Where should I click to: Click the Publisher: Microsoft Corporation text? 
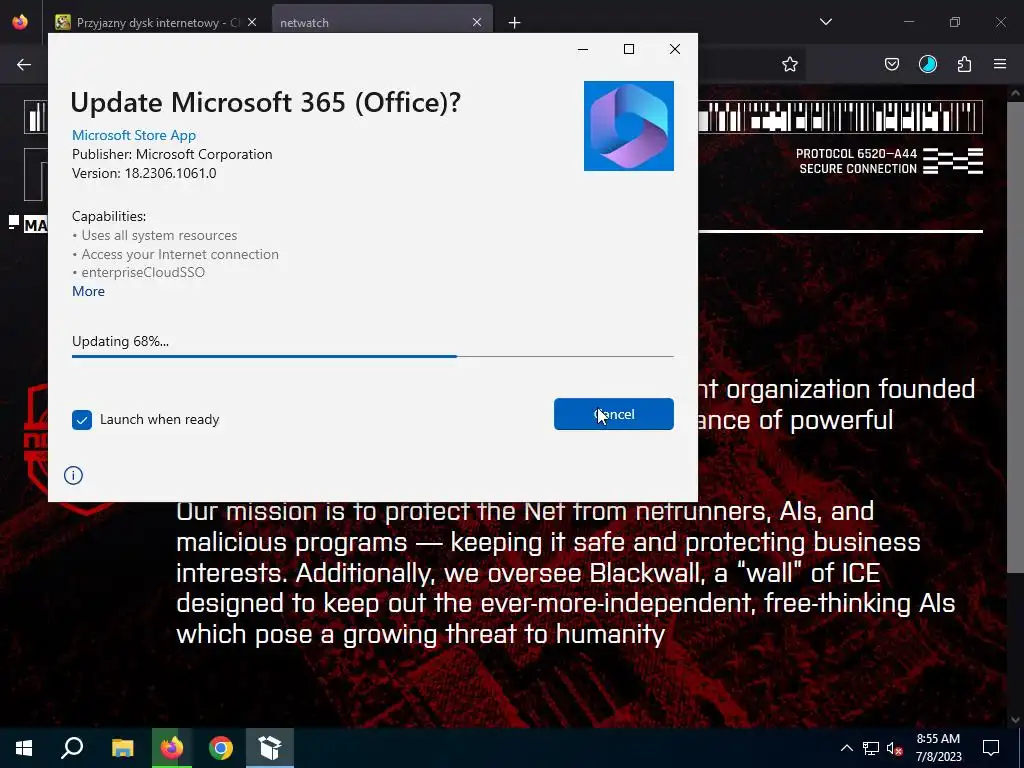(x=172, y=154)
